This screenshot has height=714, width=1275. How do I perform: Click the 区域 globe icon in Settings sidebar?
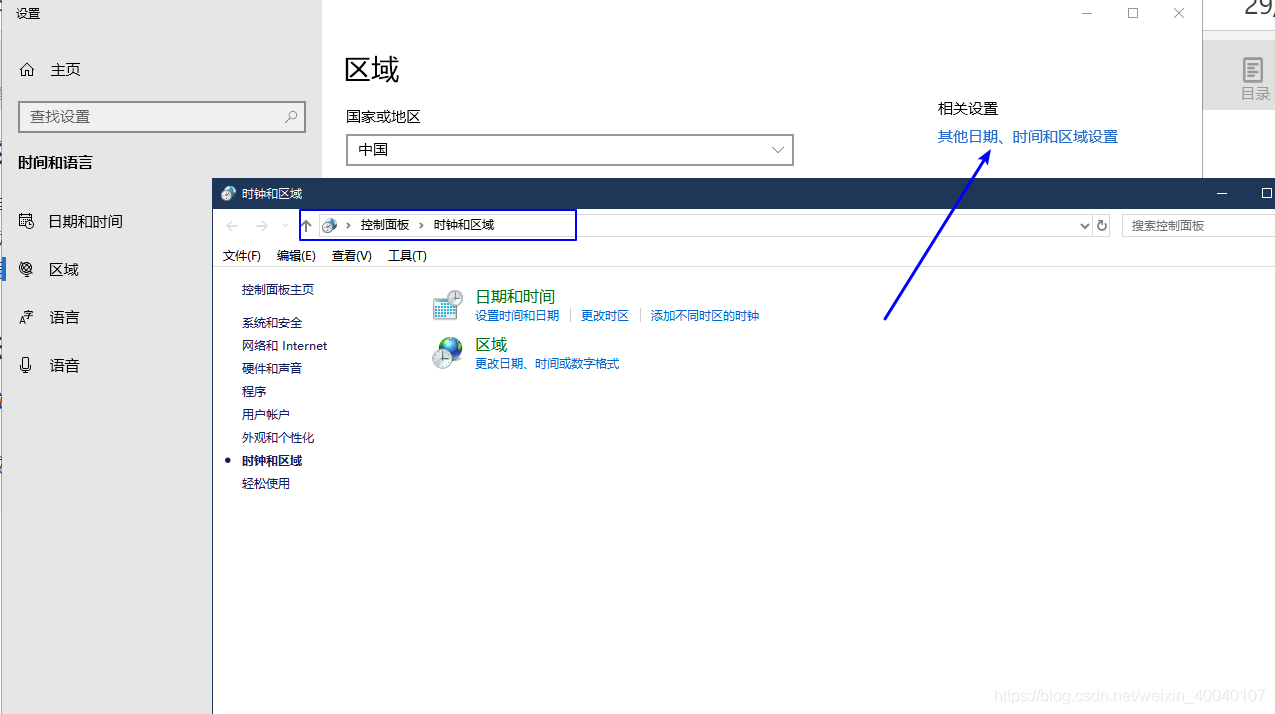[25, 269]
